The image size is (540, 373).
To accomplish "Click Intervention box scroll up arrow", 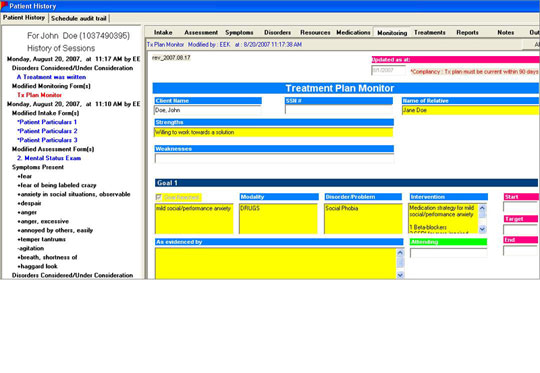I will click(482, 208).
